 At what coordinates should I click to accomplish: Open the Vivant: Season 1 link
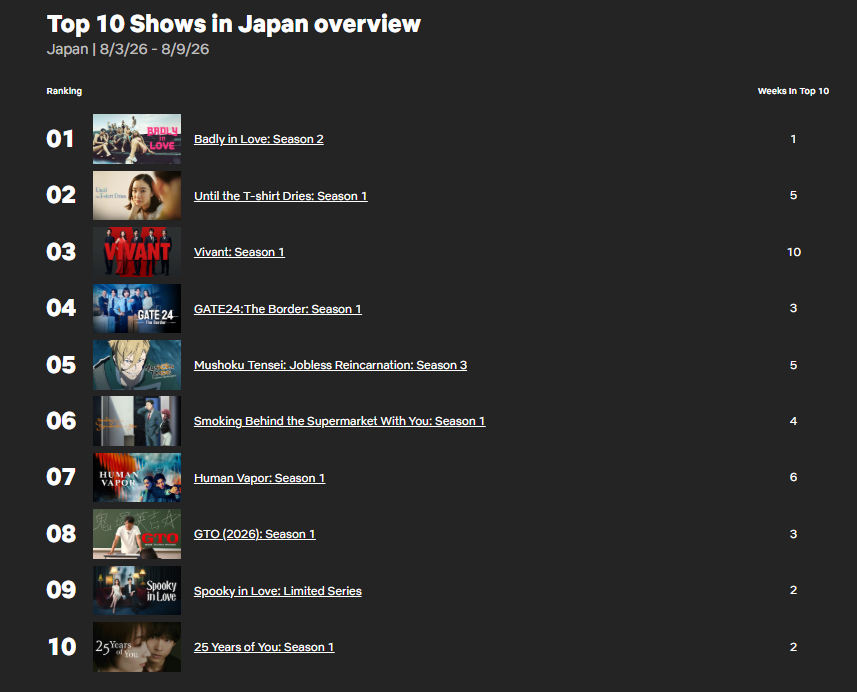(x=239, y=252)
